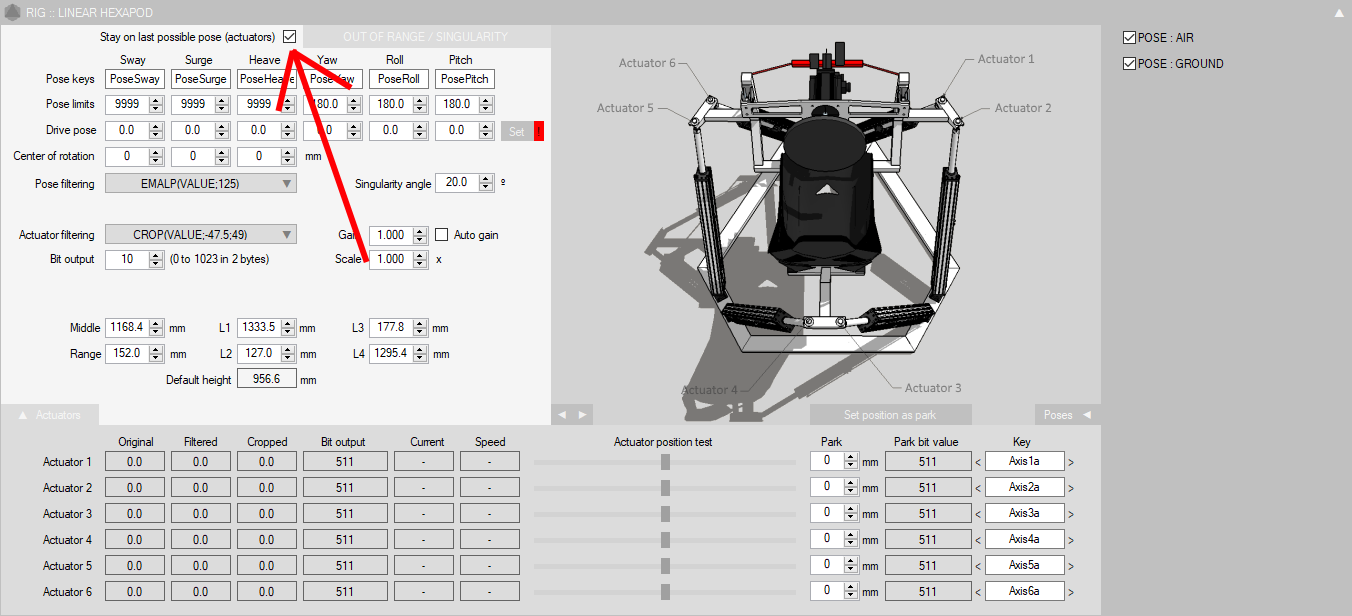Collapse the rig panel with the top-right arrow

pos(1339,13)
